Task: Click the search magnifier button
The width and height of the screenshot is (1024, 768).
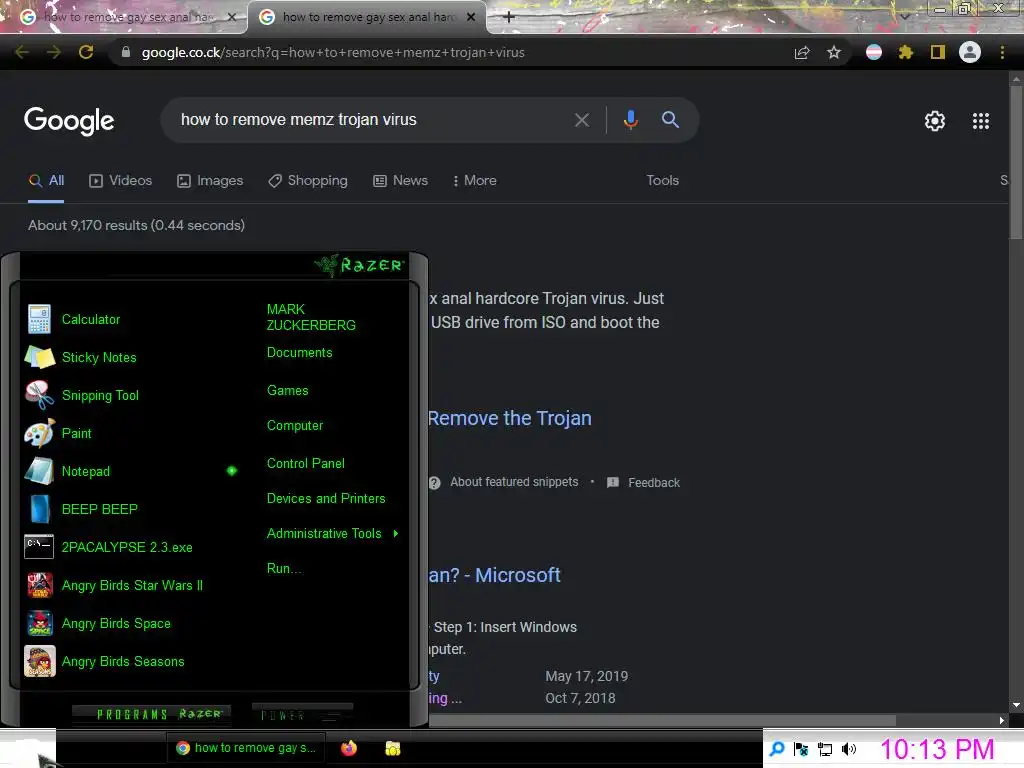Action: coord(670,120)
